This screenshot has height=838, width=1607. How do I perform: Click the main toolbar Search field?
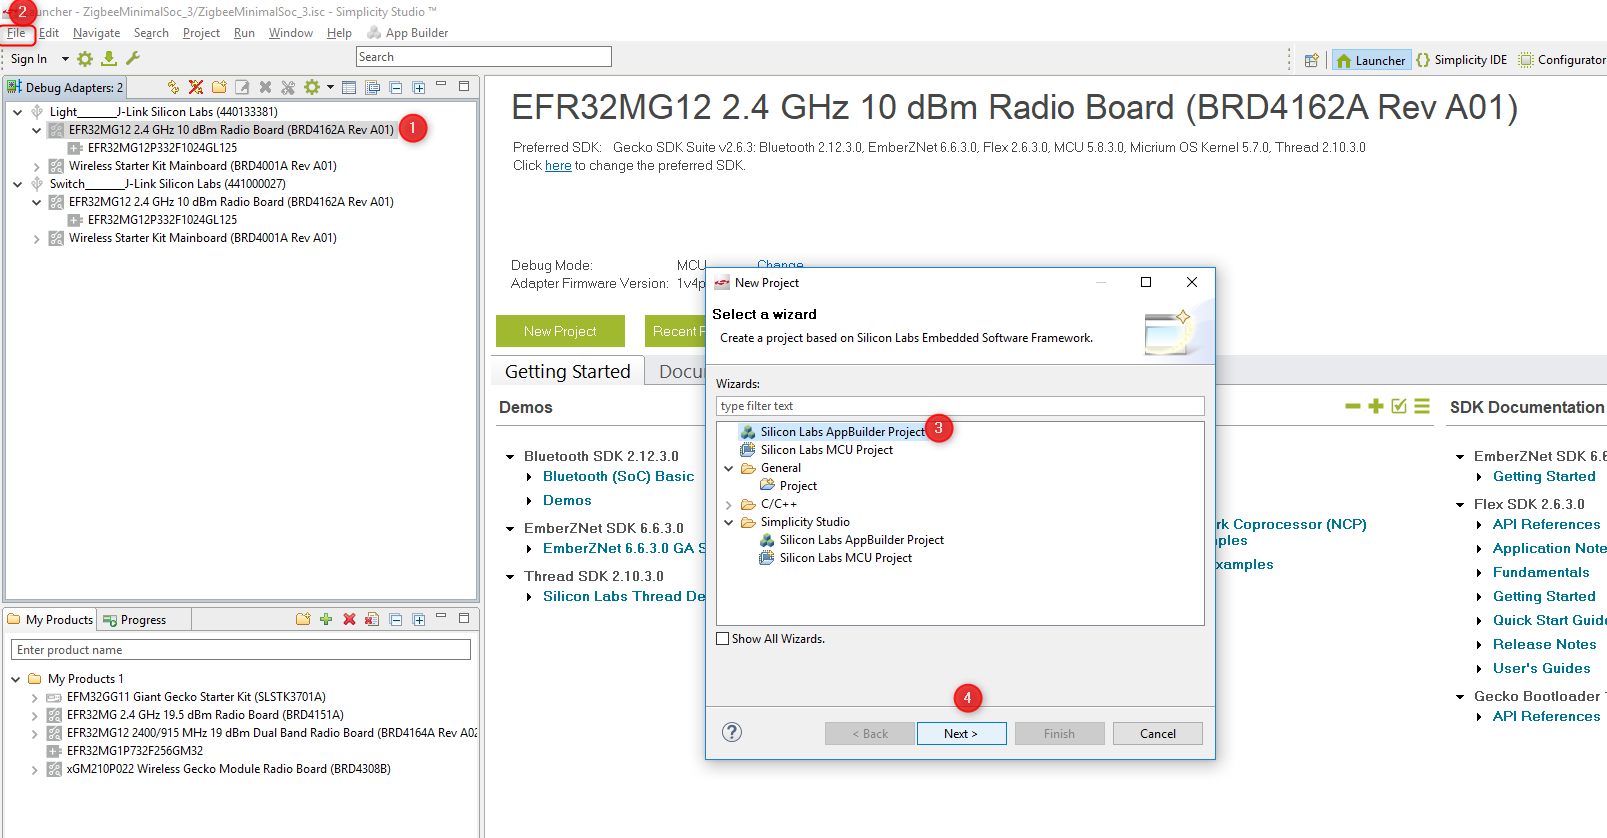point(484,57)
